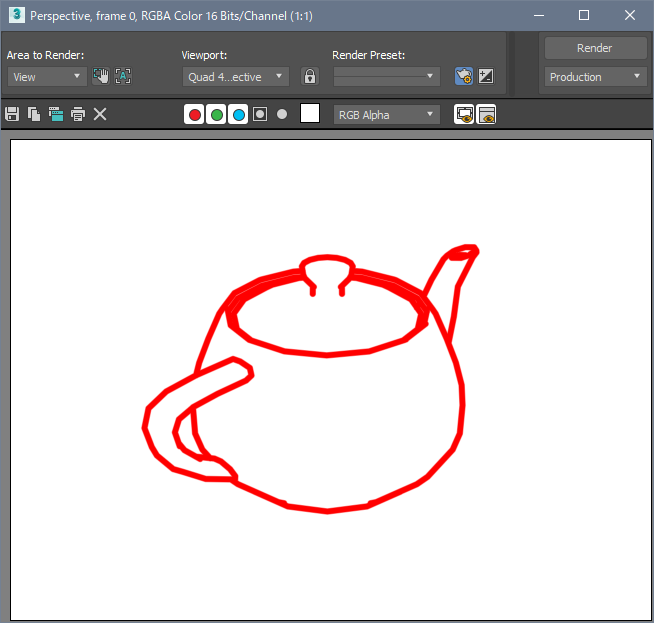Click the Save Image disk icon
Viewport: 654px width, 623px height.
(12, 114)
